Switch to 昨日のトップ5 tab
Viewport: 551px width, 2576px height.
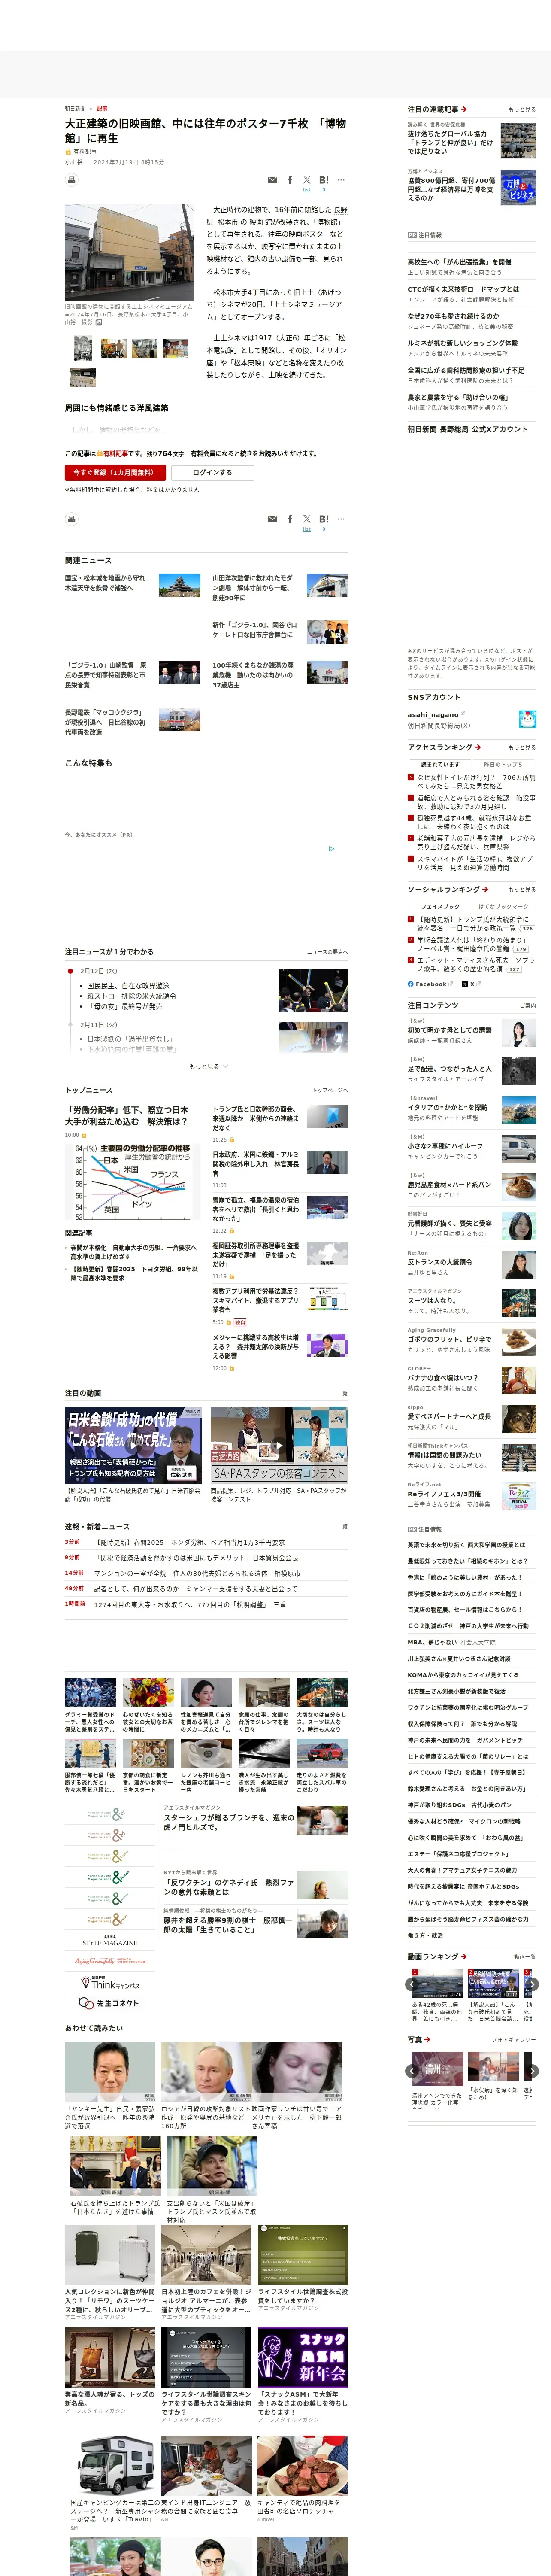[503, 764]
